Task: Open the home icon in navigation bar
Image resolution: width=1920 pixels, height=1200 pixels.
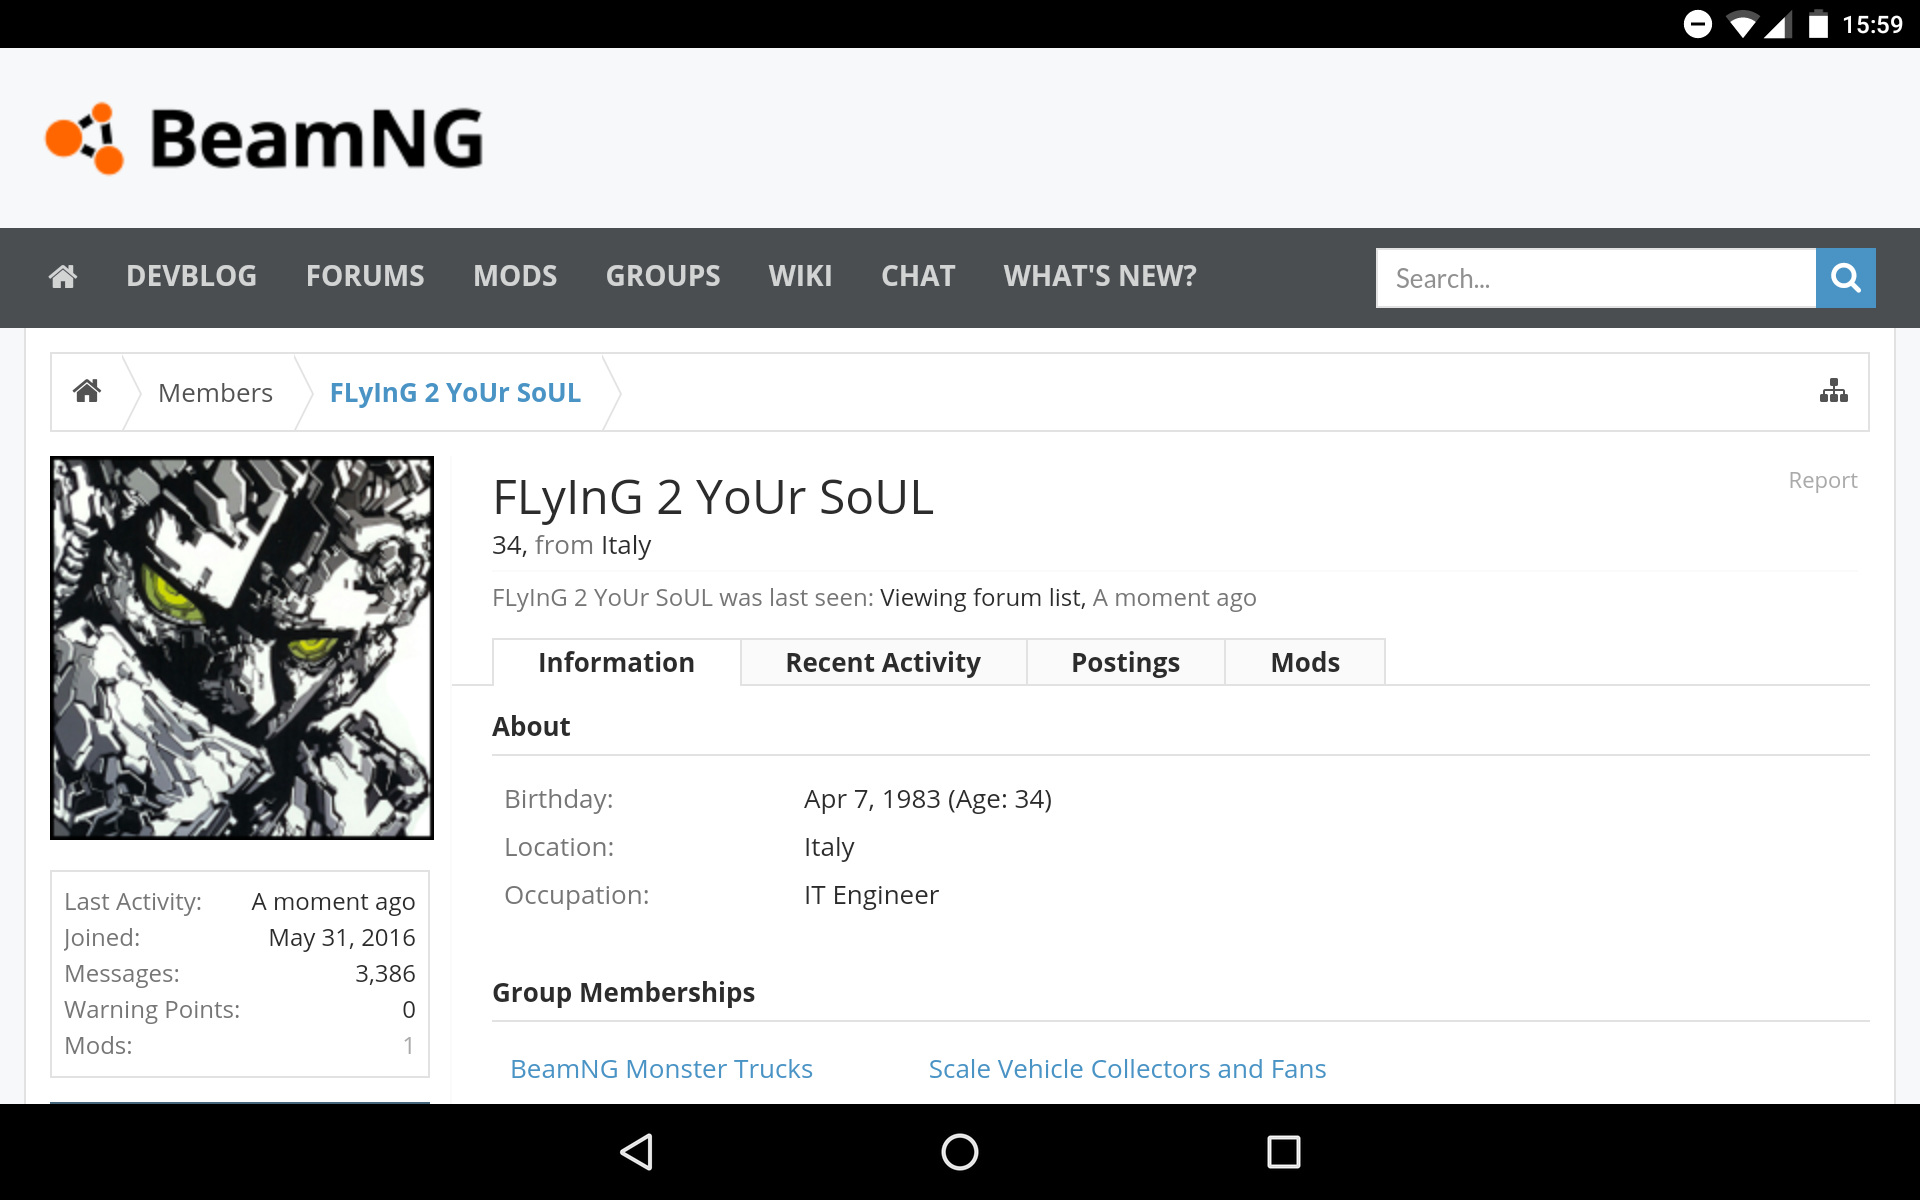Action: (63, 277)
